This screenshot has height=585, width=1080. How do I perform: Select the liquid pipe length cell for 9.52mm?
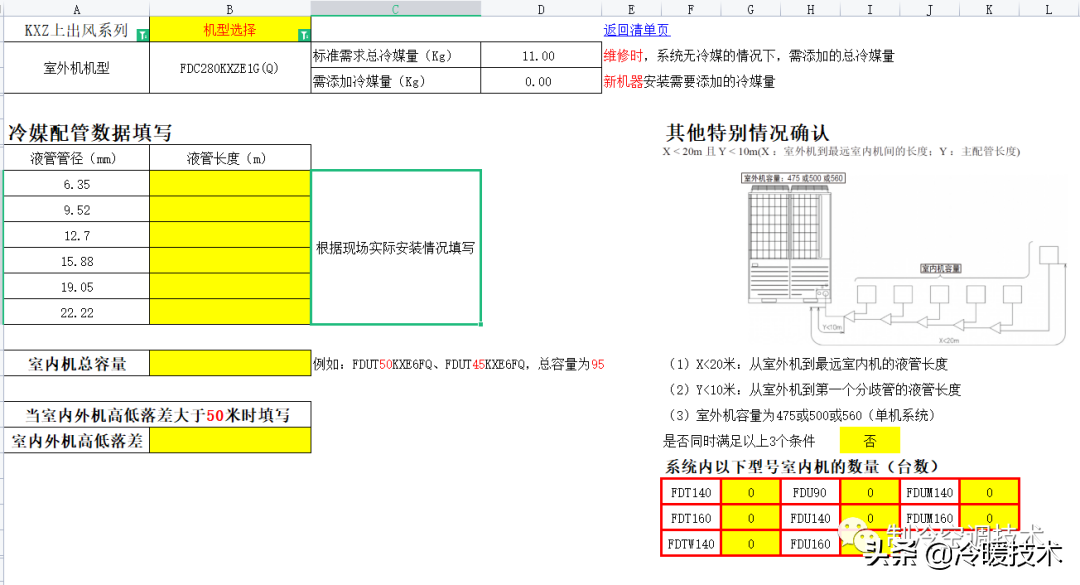click(x=228, y=209)
